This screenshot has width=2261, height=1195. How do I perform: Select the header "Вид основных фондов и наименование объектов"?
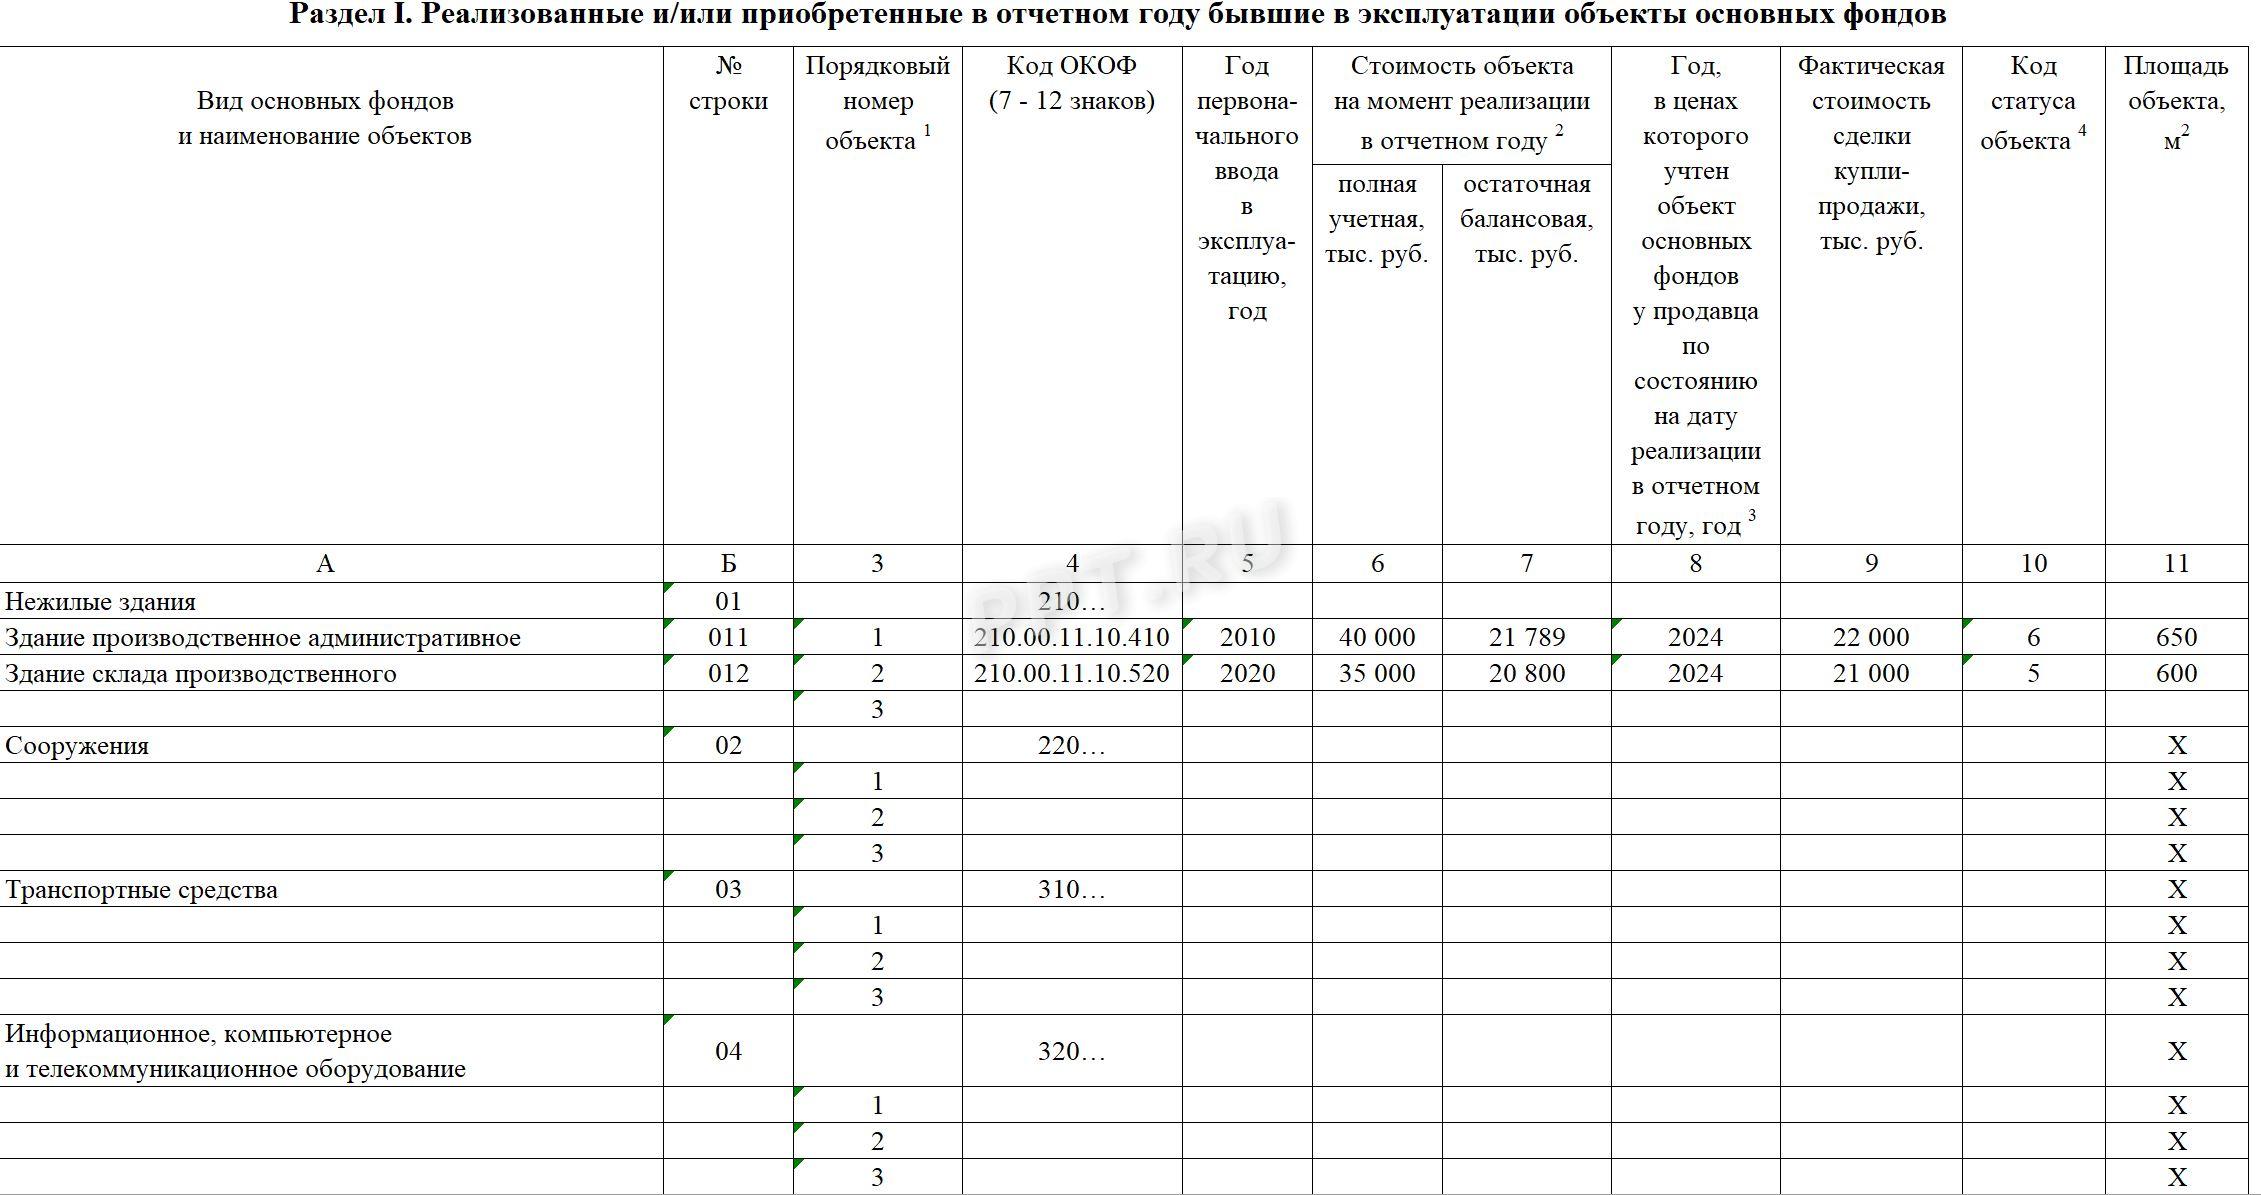click(325, 118)
